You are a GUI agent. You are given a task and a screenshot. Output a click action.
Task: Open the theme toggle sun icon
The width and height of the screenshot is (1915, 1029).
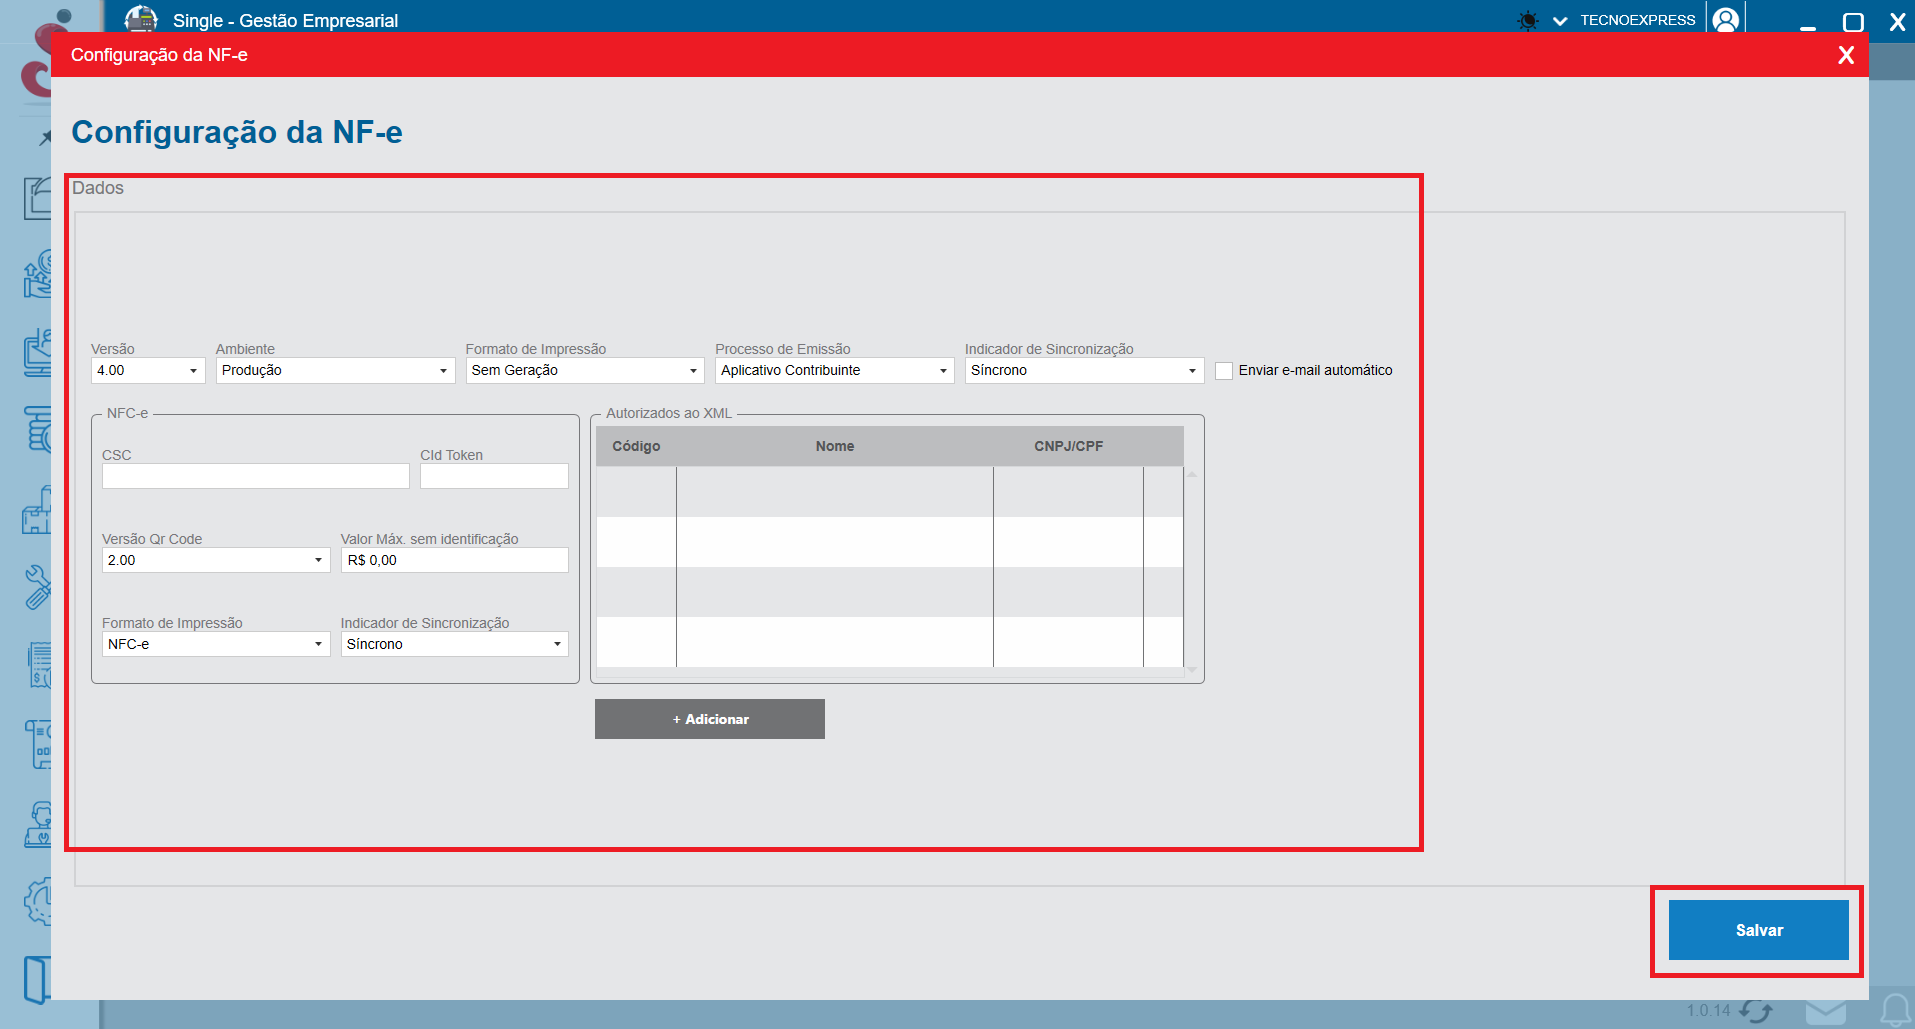tap(1527, 18)
